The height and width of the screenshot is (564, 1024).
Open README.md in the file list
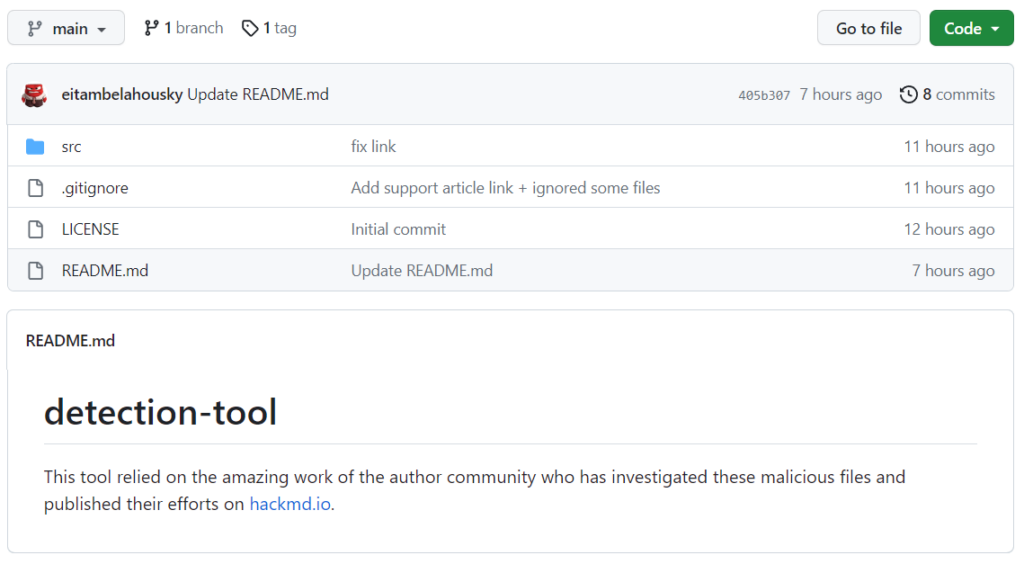click(105, 271)
